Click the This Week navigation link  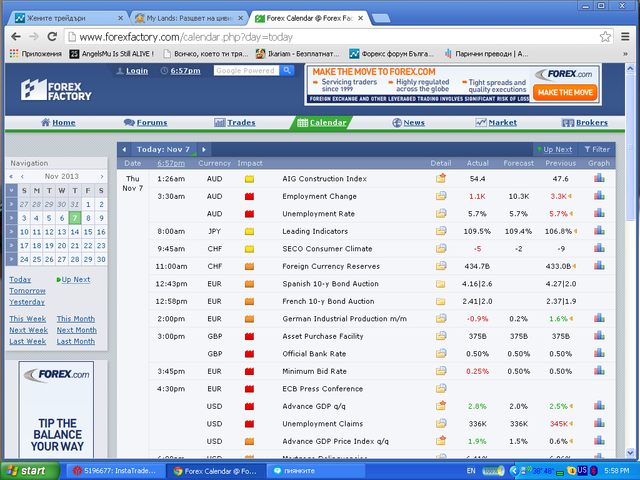tap(28, 319)
